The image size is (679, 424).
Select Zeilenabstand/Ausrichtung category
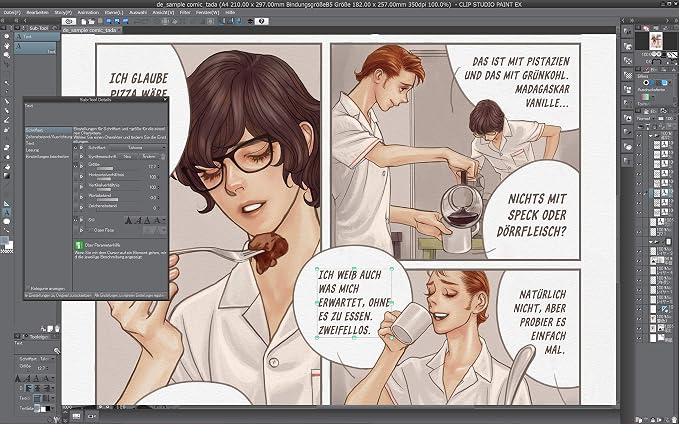tap(48, 136)
